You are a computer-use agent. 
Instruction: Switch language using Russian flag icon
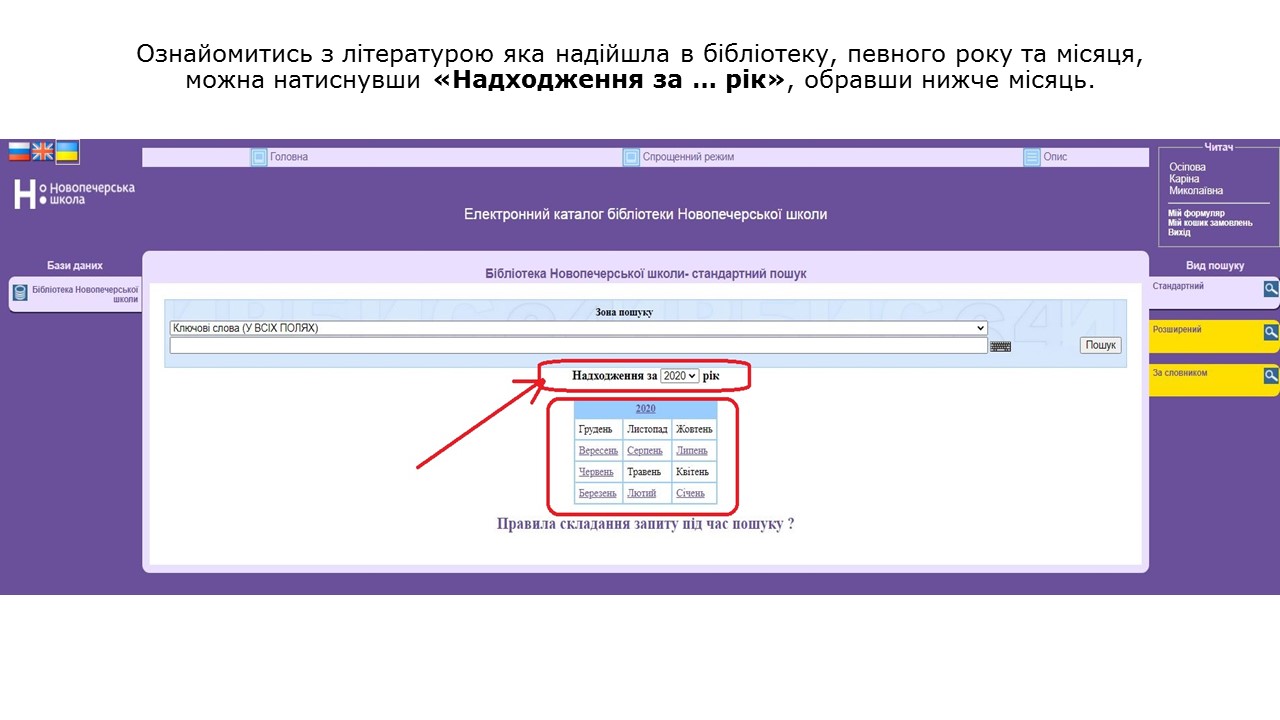pyautogui.click(x=19, y=151)
